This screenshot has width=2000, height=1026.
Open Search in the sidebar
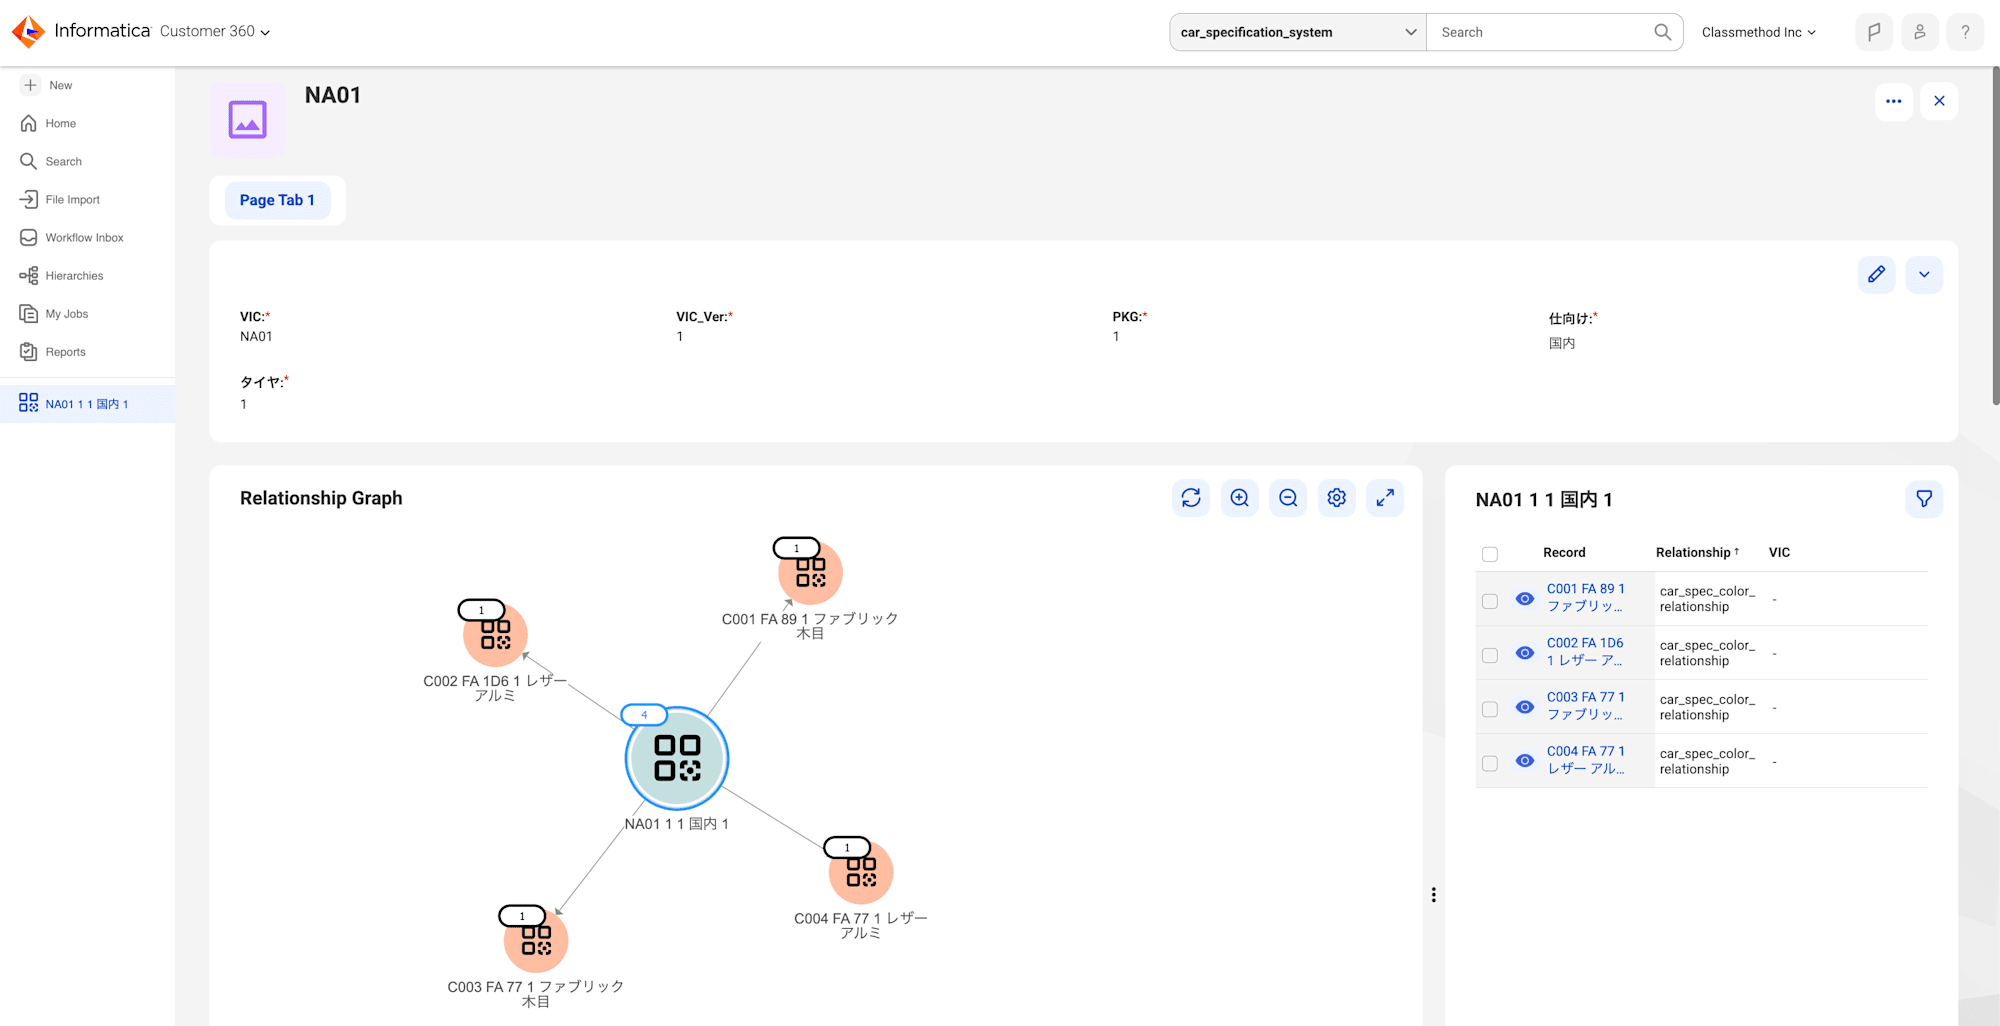(x=51, y=161)
